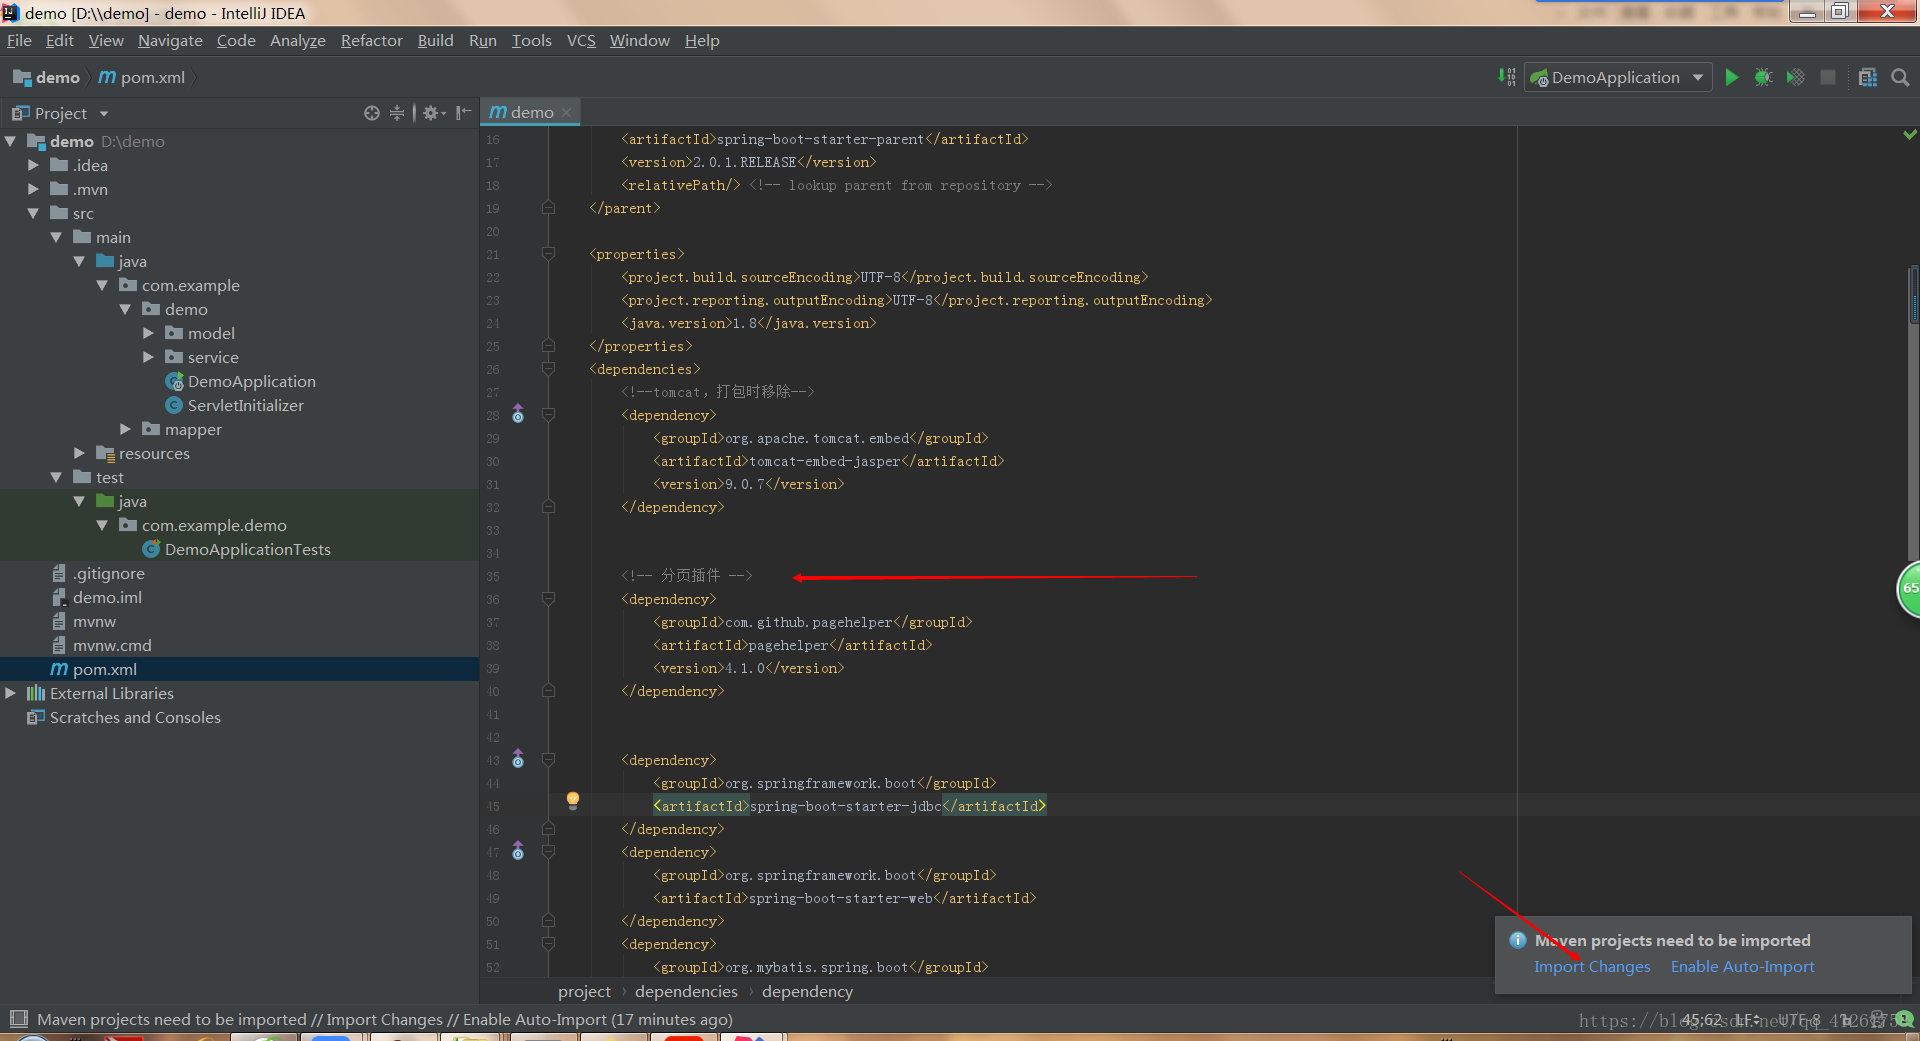1920x1041 pixels.
Task: Select the .gitignore file
Action: (x=98, y=573)
